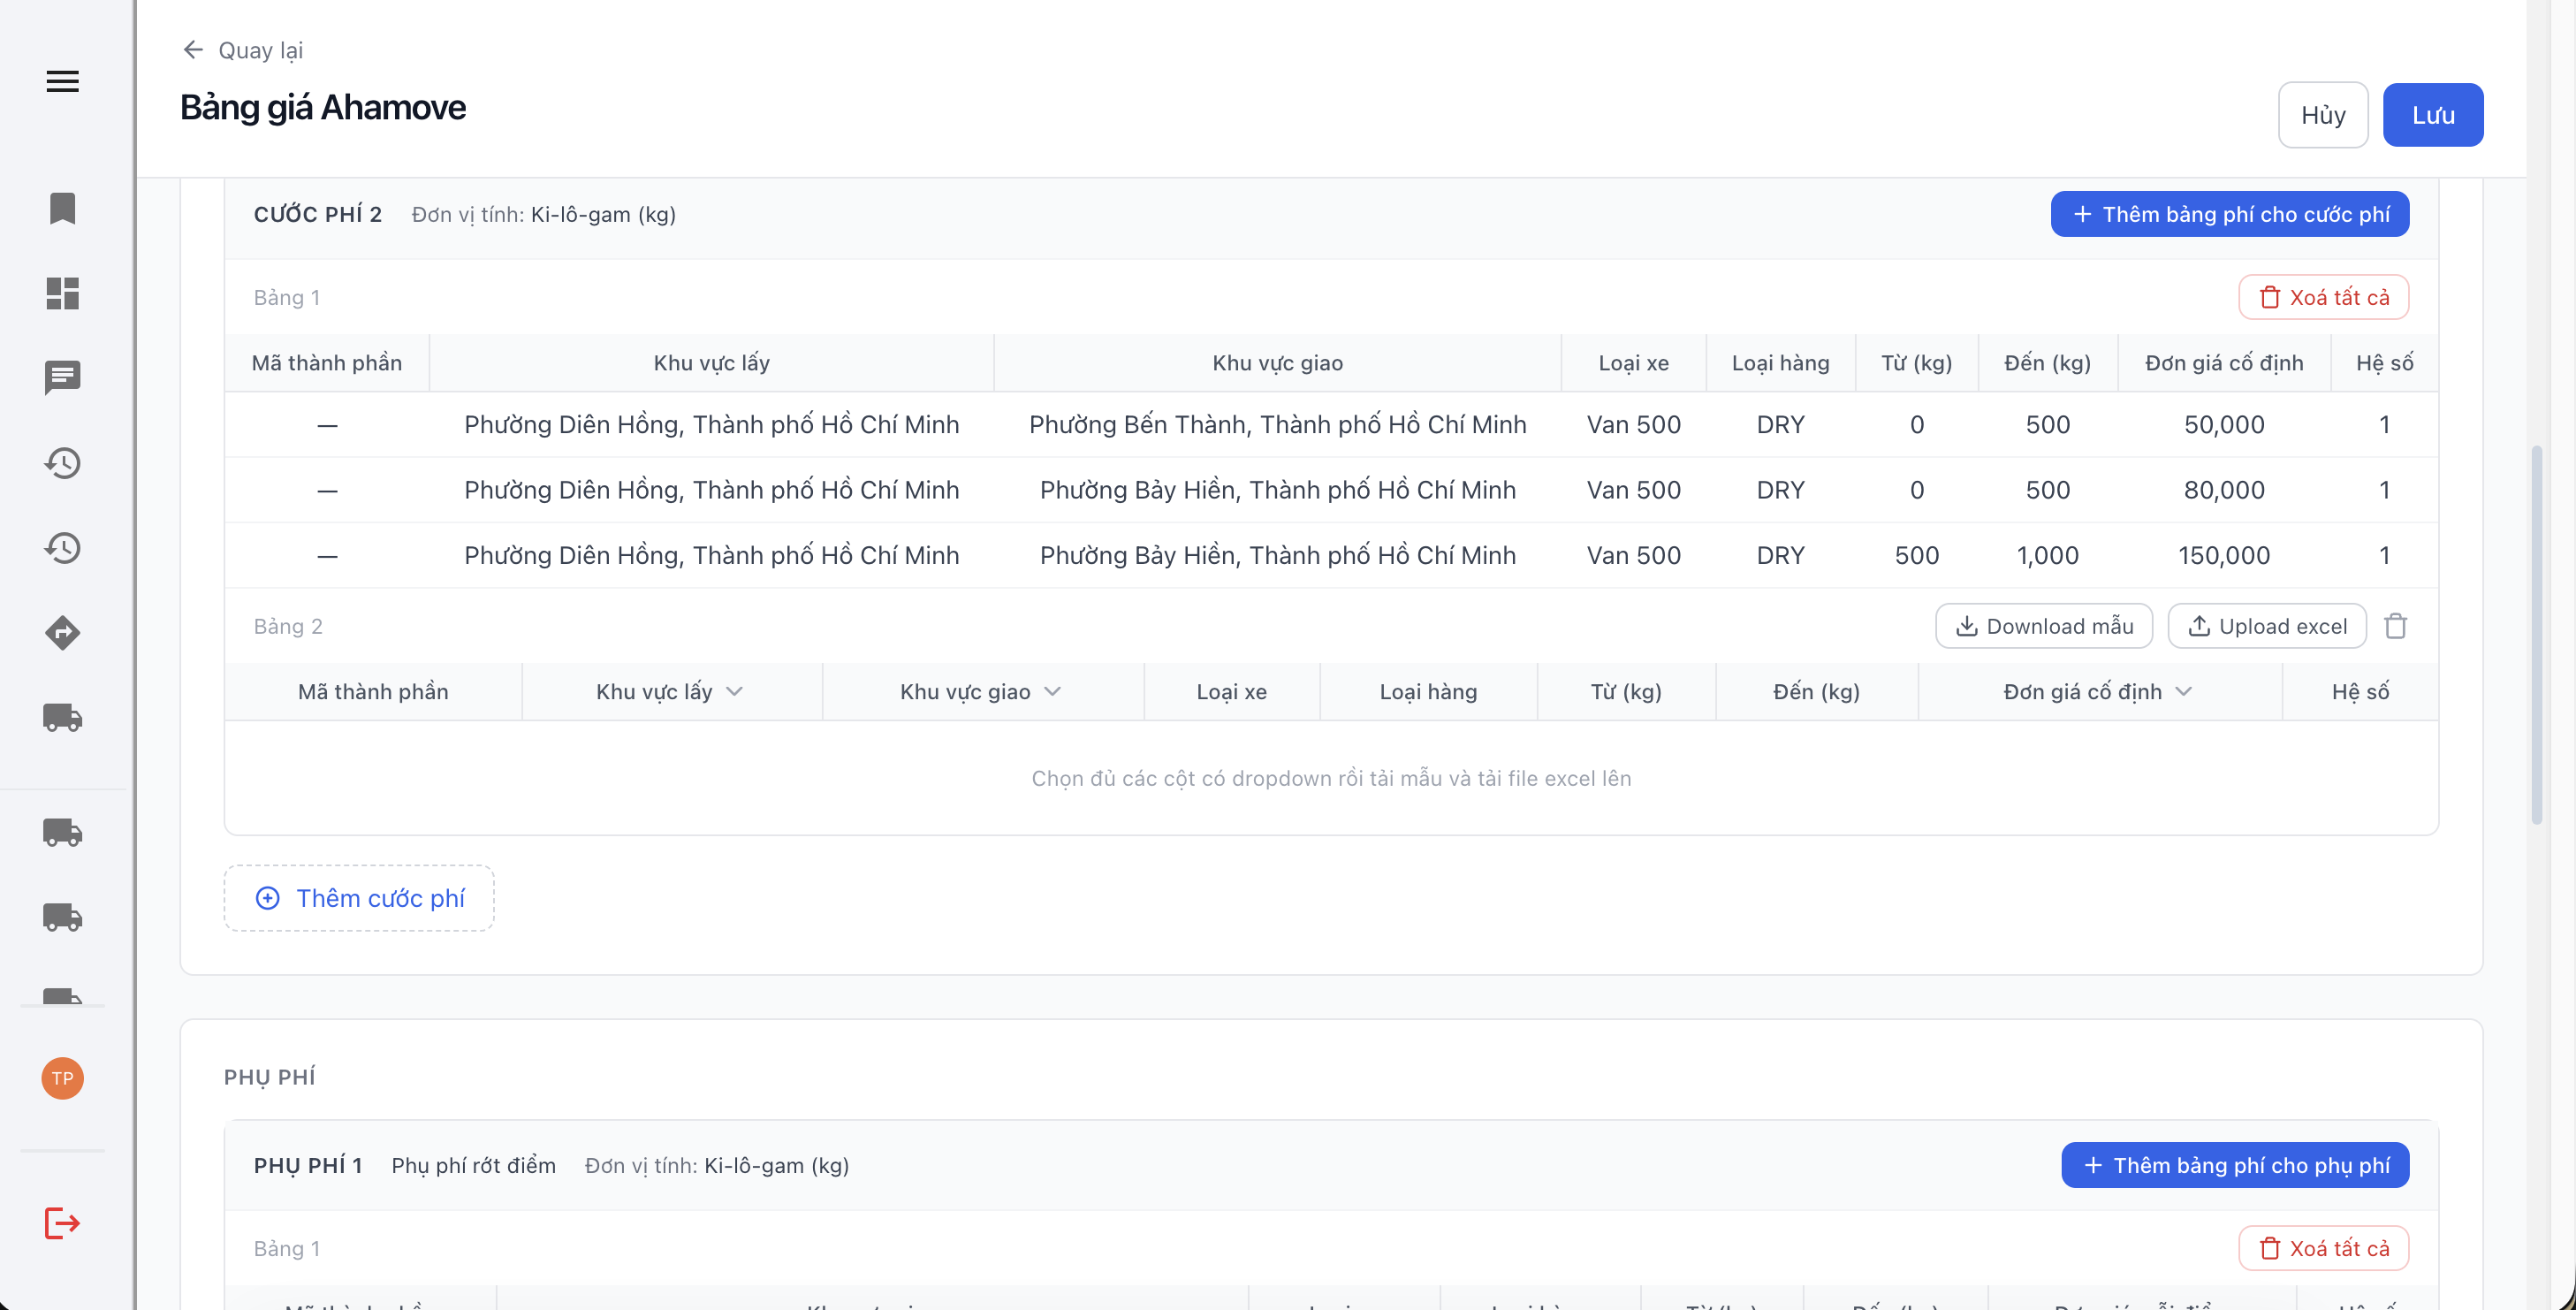The width and height of the screenshot is (2576, 1310).
Task: Open the dashboard grid icon
Action: [x=62, y=293]
